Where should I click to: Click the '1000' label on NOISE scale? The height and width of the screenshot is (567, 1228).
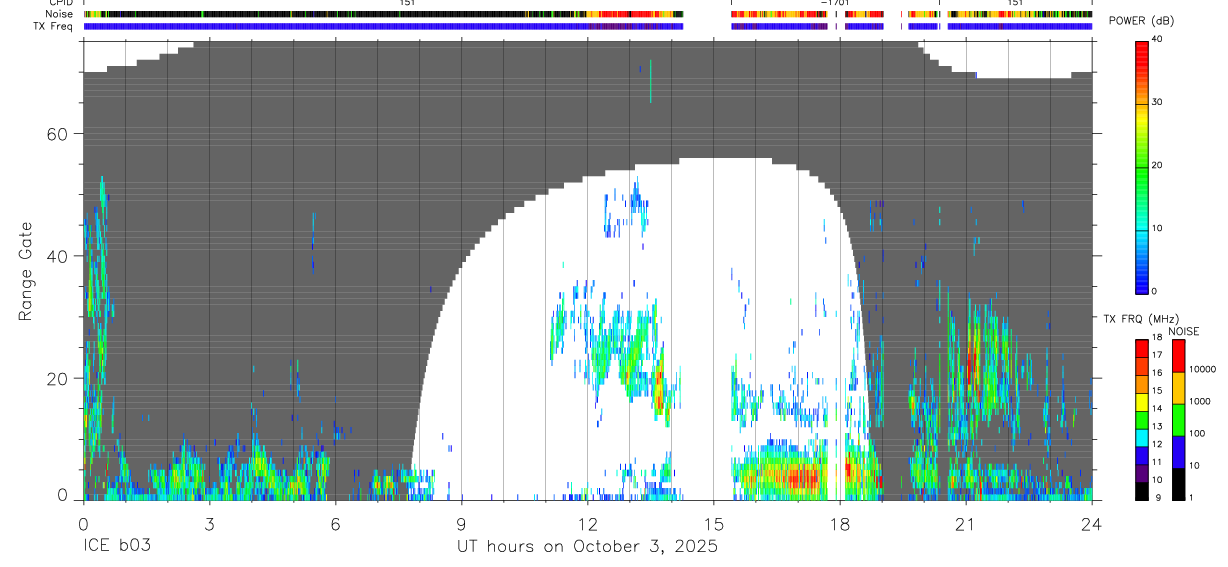pyautogui.click(x=1200, y=401)
